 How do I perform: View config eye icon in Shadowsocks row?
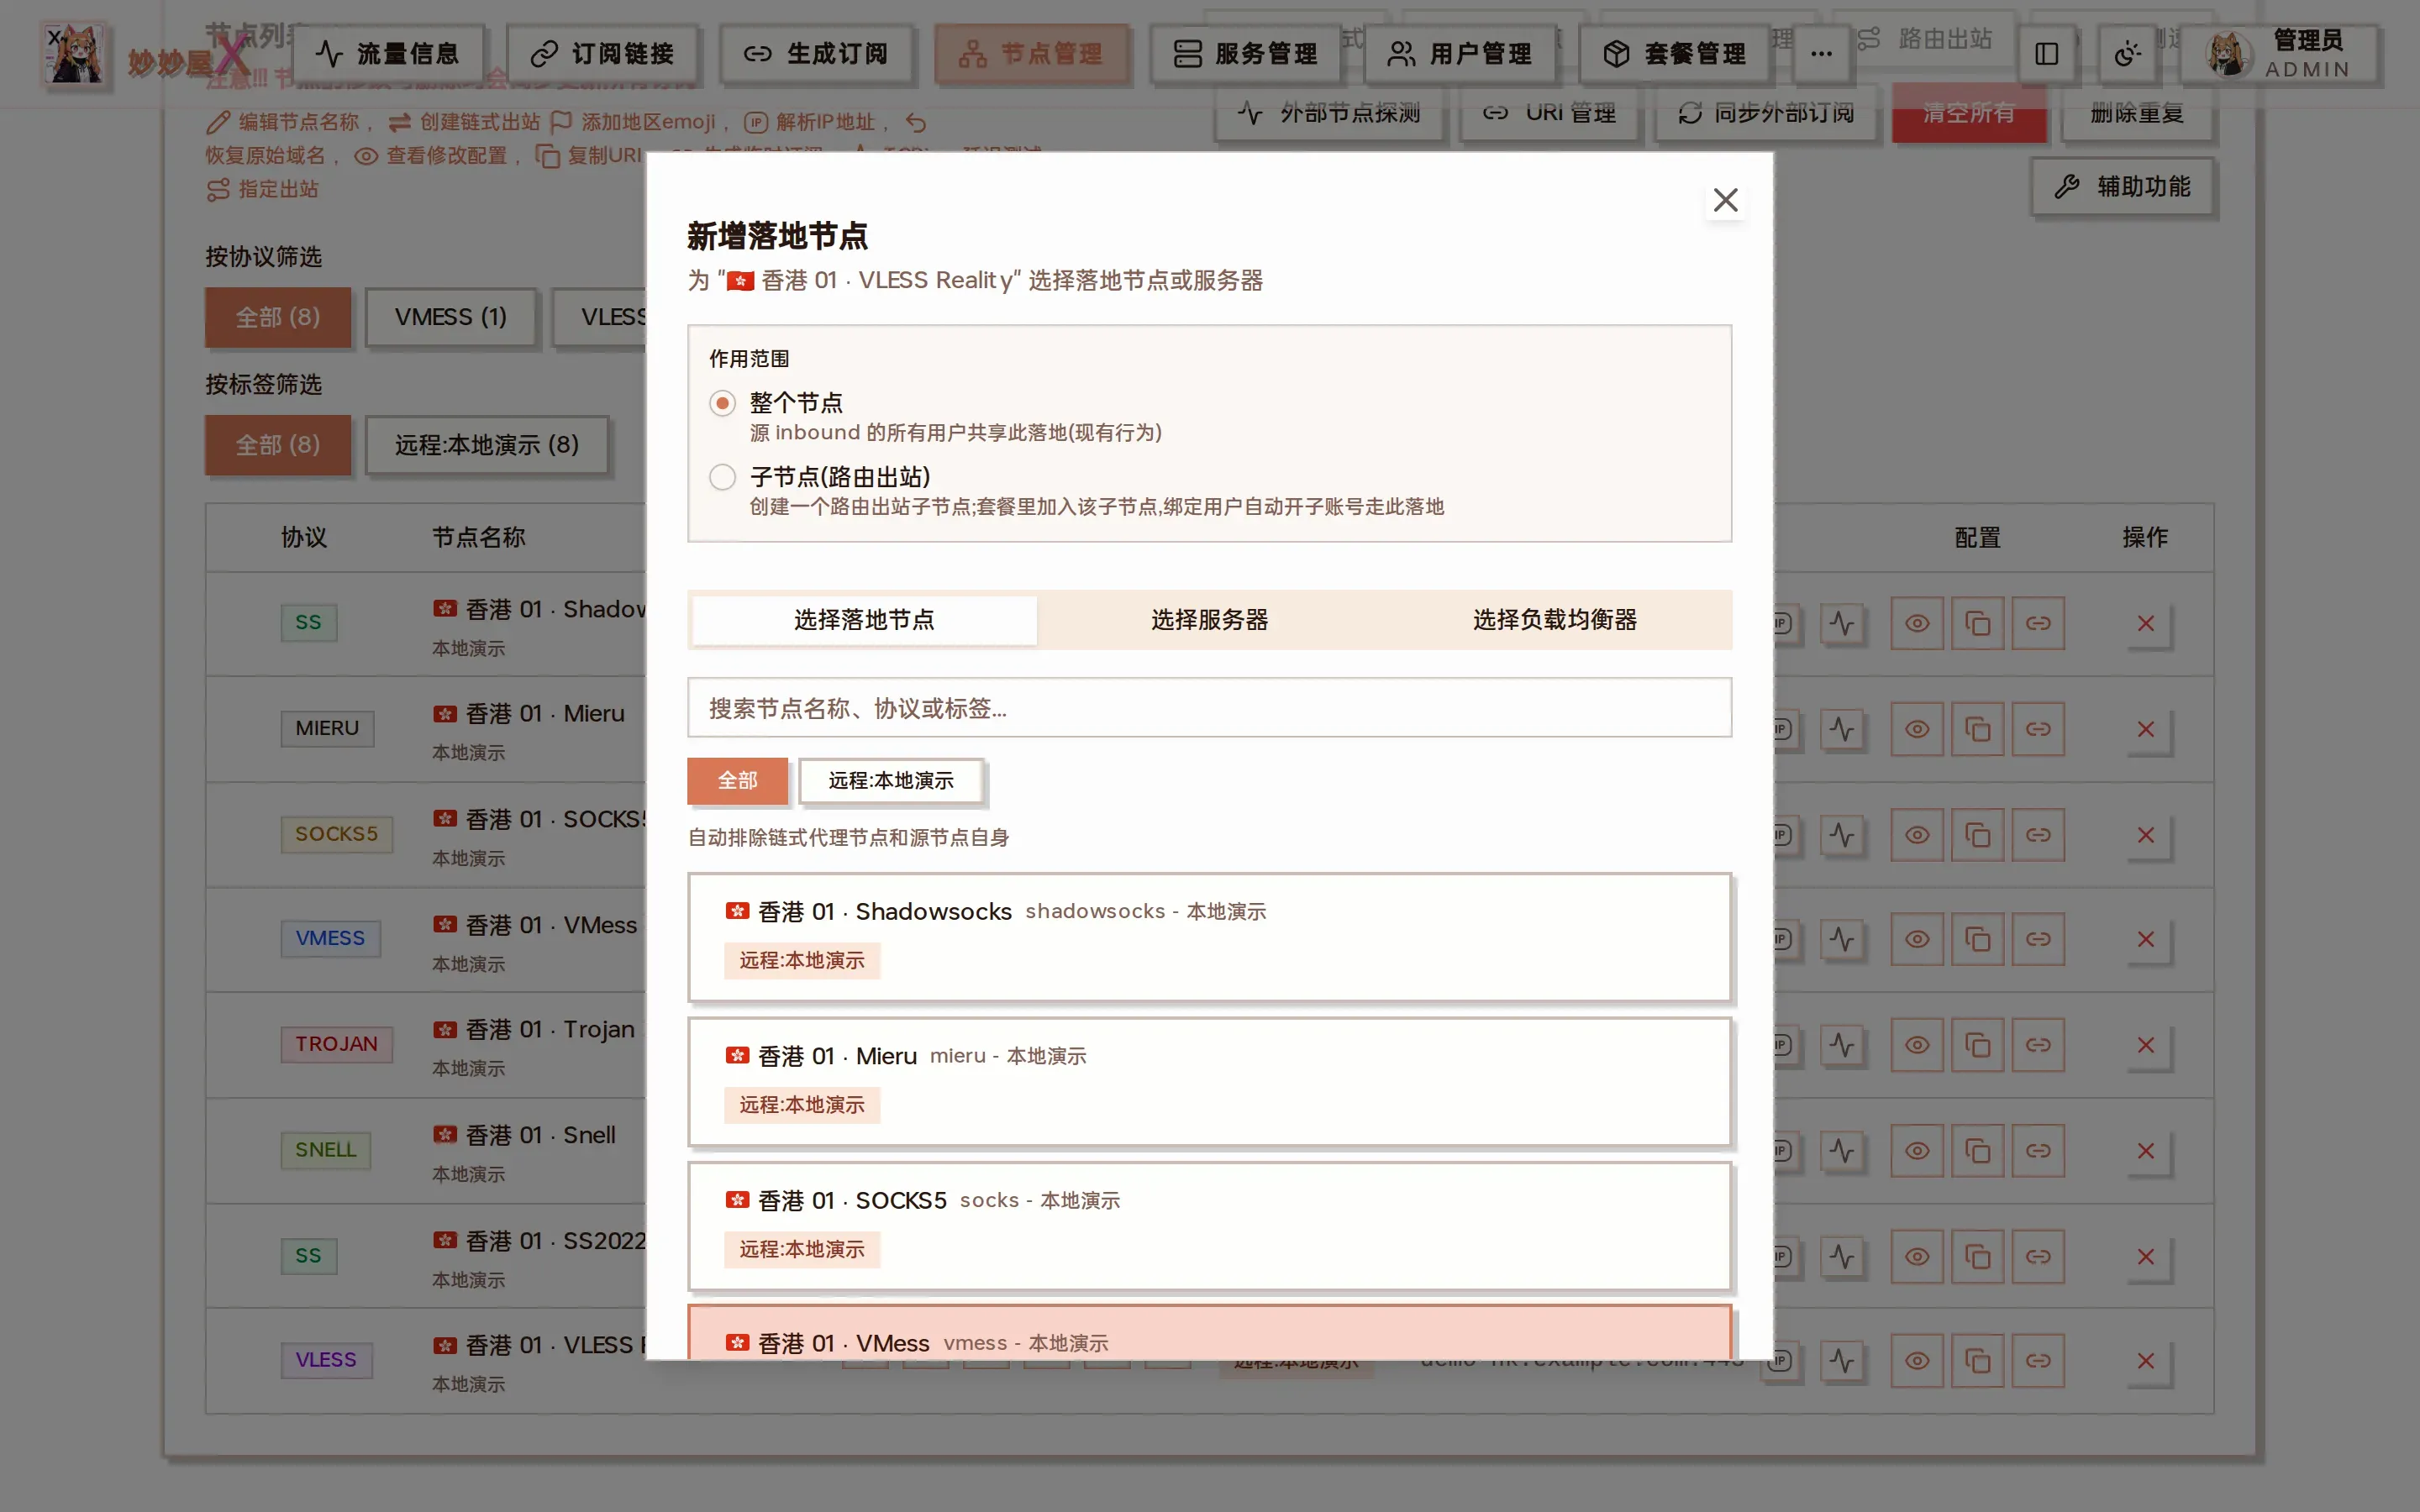pos(1916,624)
